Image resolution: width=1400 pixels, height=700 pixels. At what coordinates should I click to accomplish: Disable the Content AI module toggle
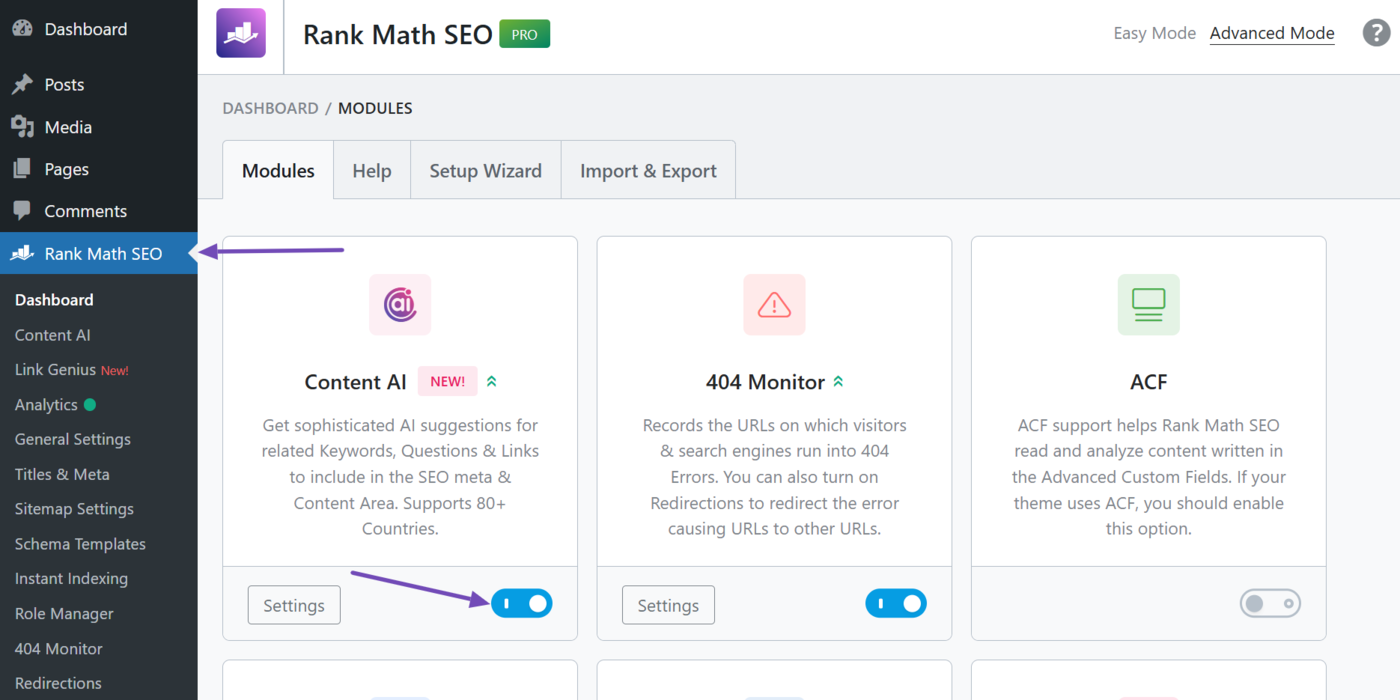coord(521,603)
